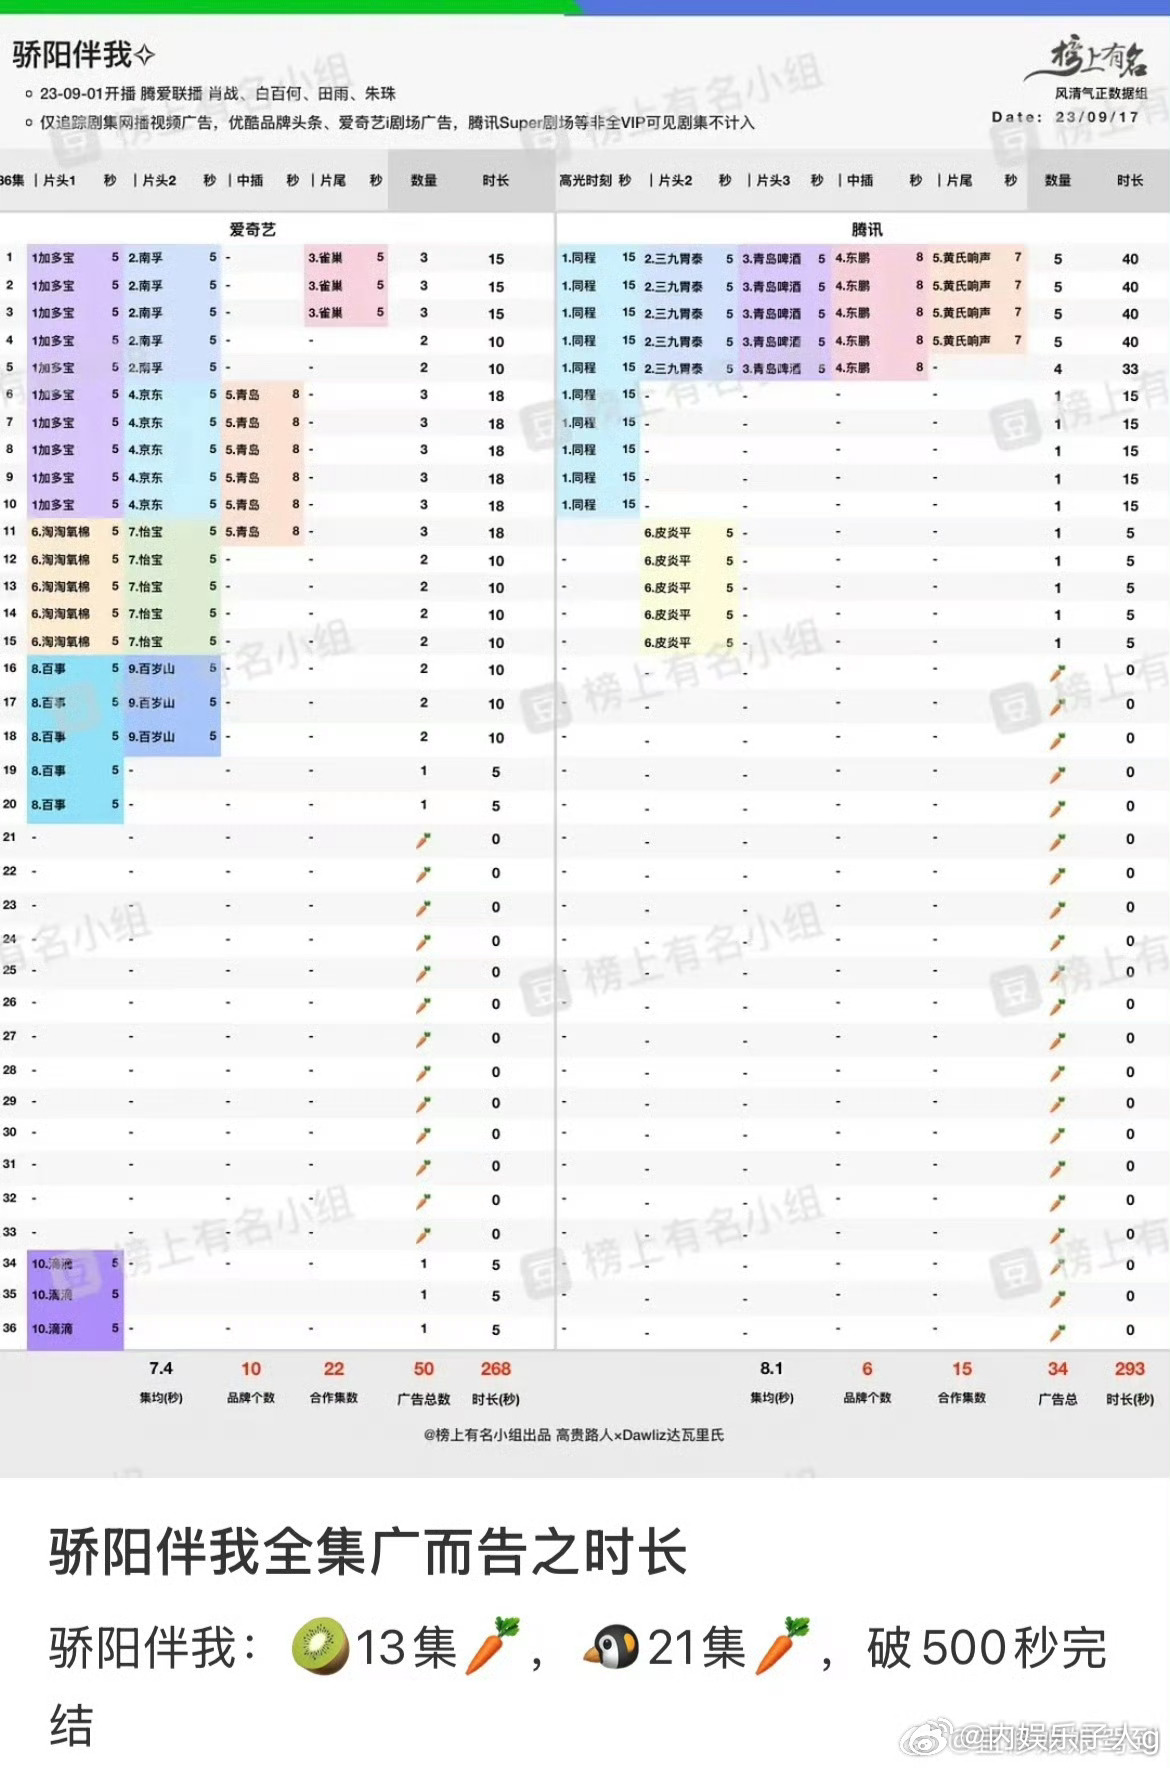Click the 高光时刻 column header

(x=586, y=180)
